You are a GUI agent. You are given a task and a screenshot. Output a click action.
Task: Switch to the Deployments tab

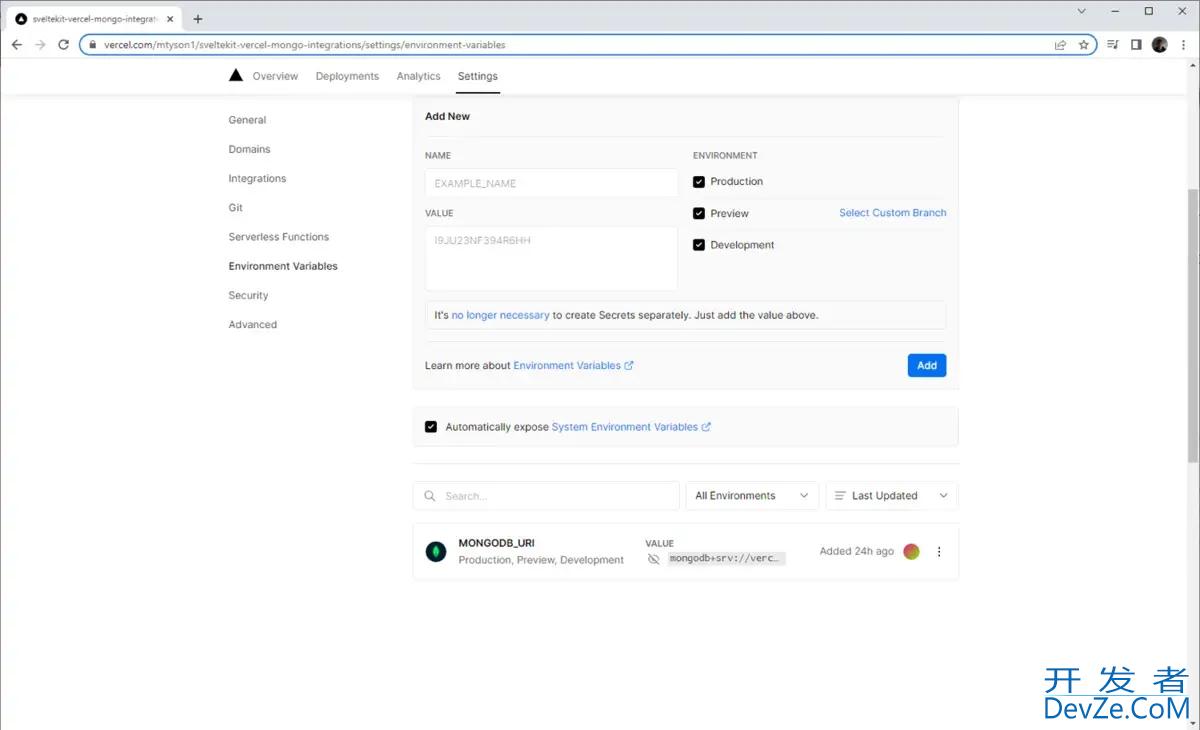point(347,76)
